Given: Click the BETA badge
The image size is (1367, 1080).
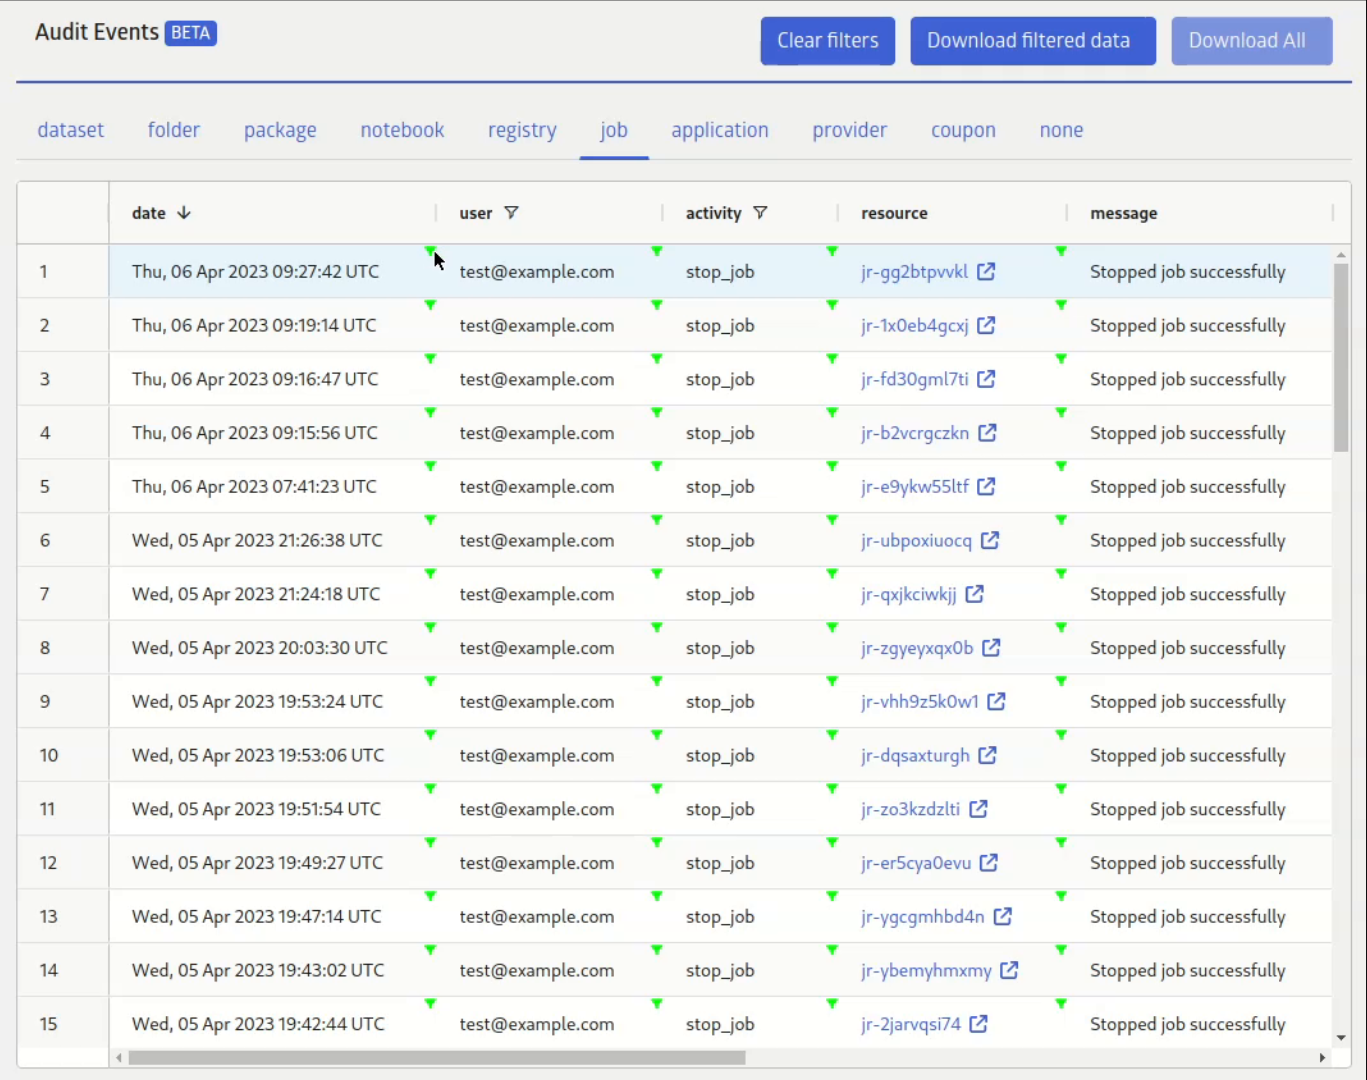Looking at the screenshot, I should [x=190, y=33].
